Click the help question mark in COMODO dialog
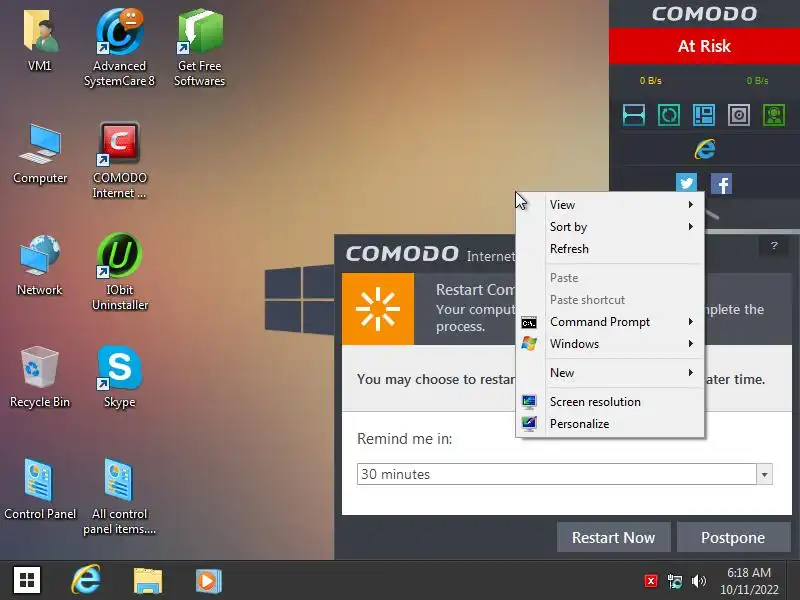Viewport: 800px width, 600px height. [774, 246]
